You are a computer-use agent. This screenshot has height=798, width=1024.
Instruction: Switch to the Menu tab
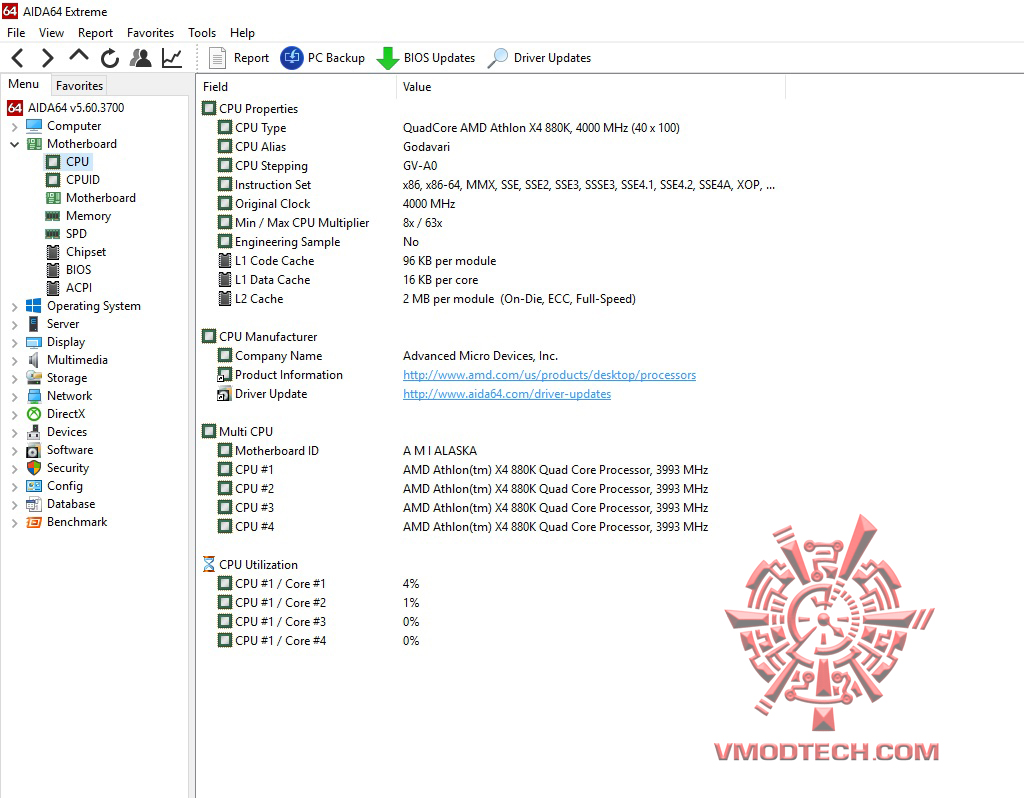coord(24,84)
